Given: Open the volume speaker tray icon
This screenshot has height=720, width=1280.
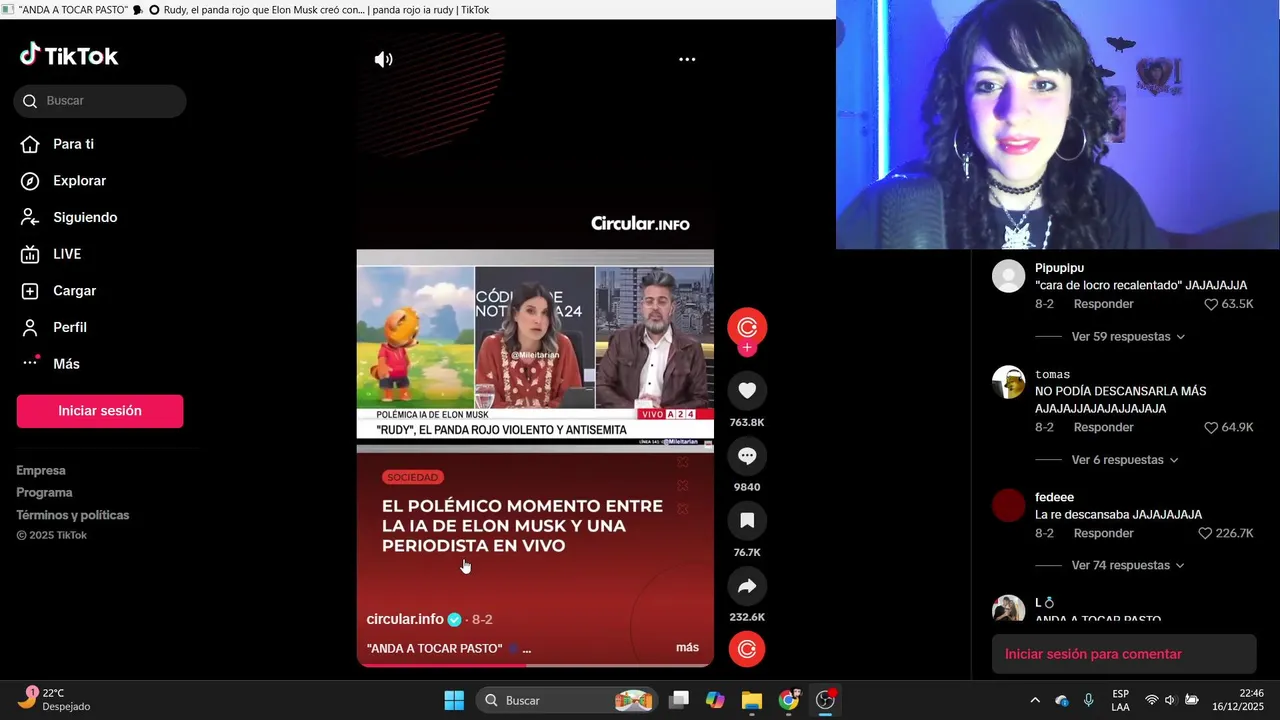Looking at the screenshot, I should [x=1170, y=700].
